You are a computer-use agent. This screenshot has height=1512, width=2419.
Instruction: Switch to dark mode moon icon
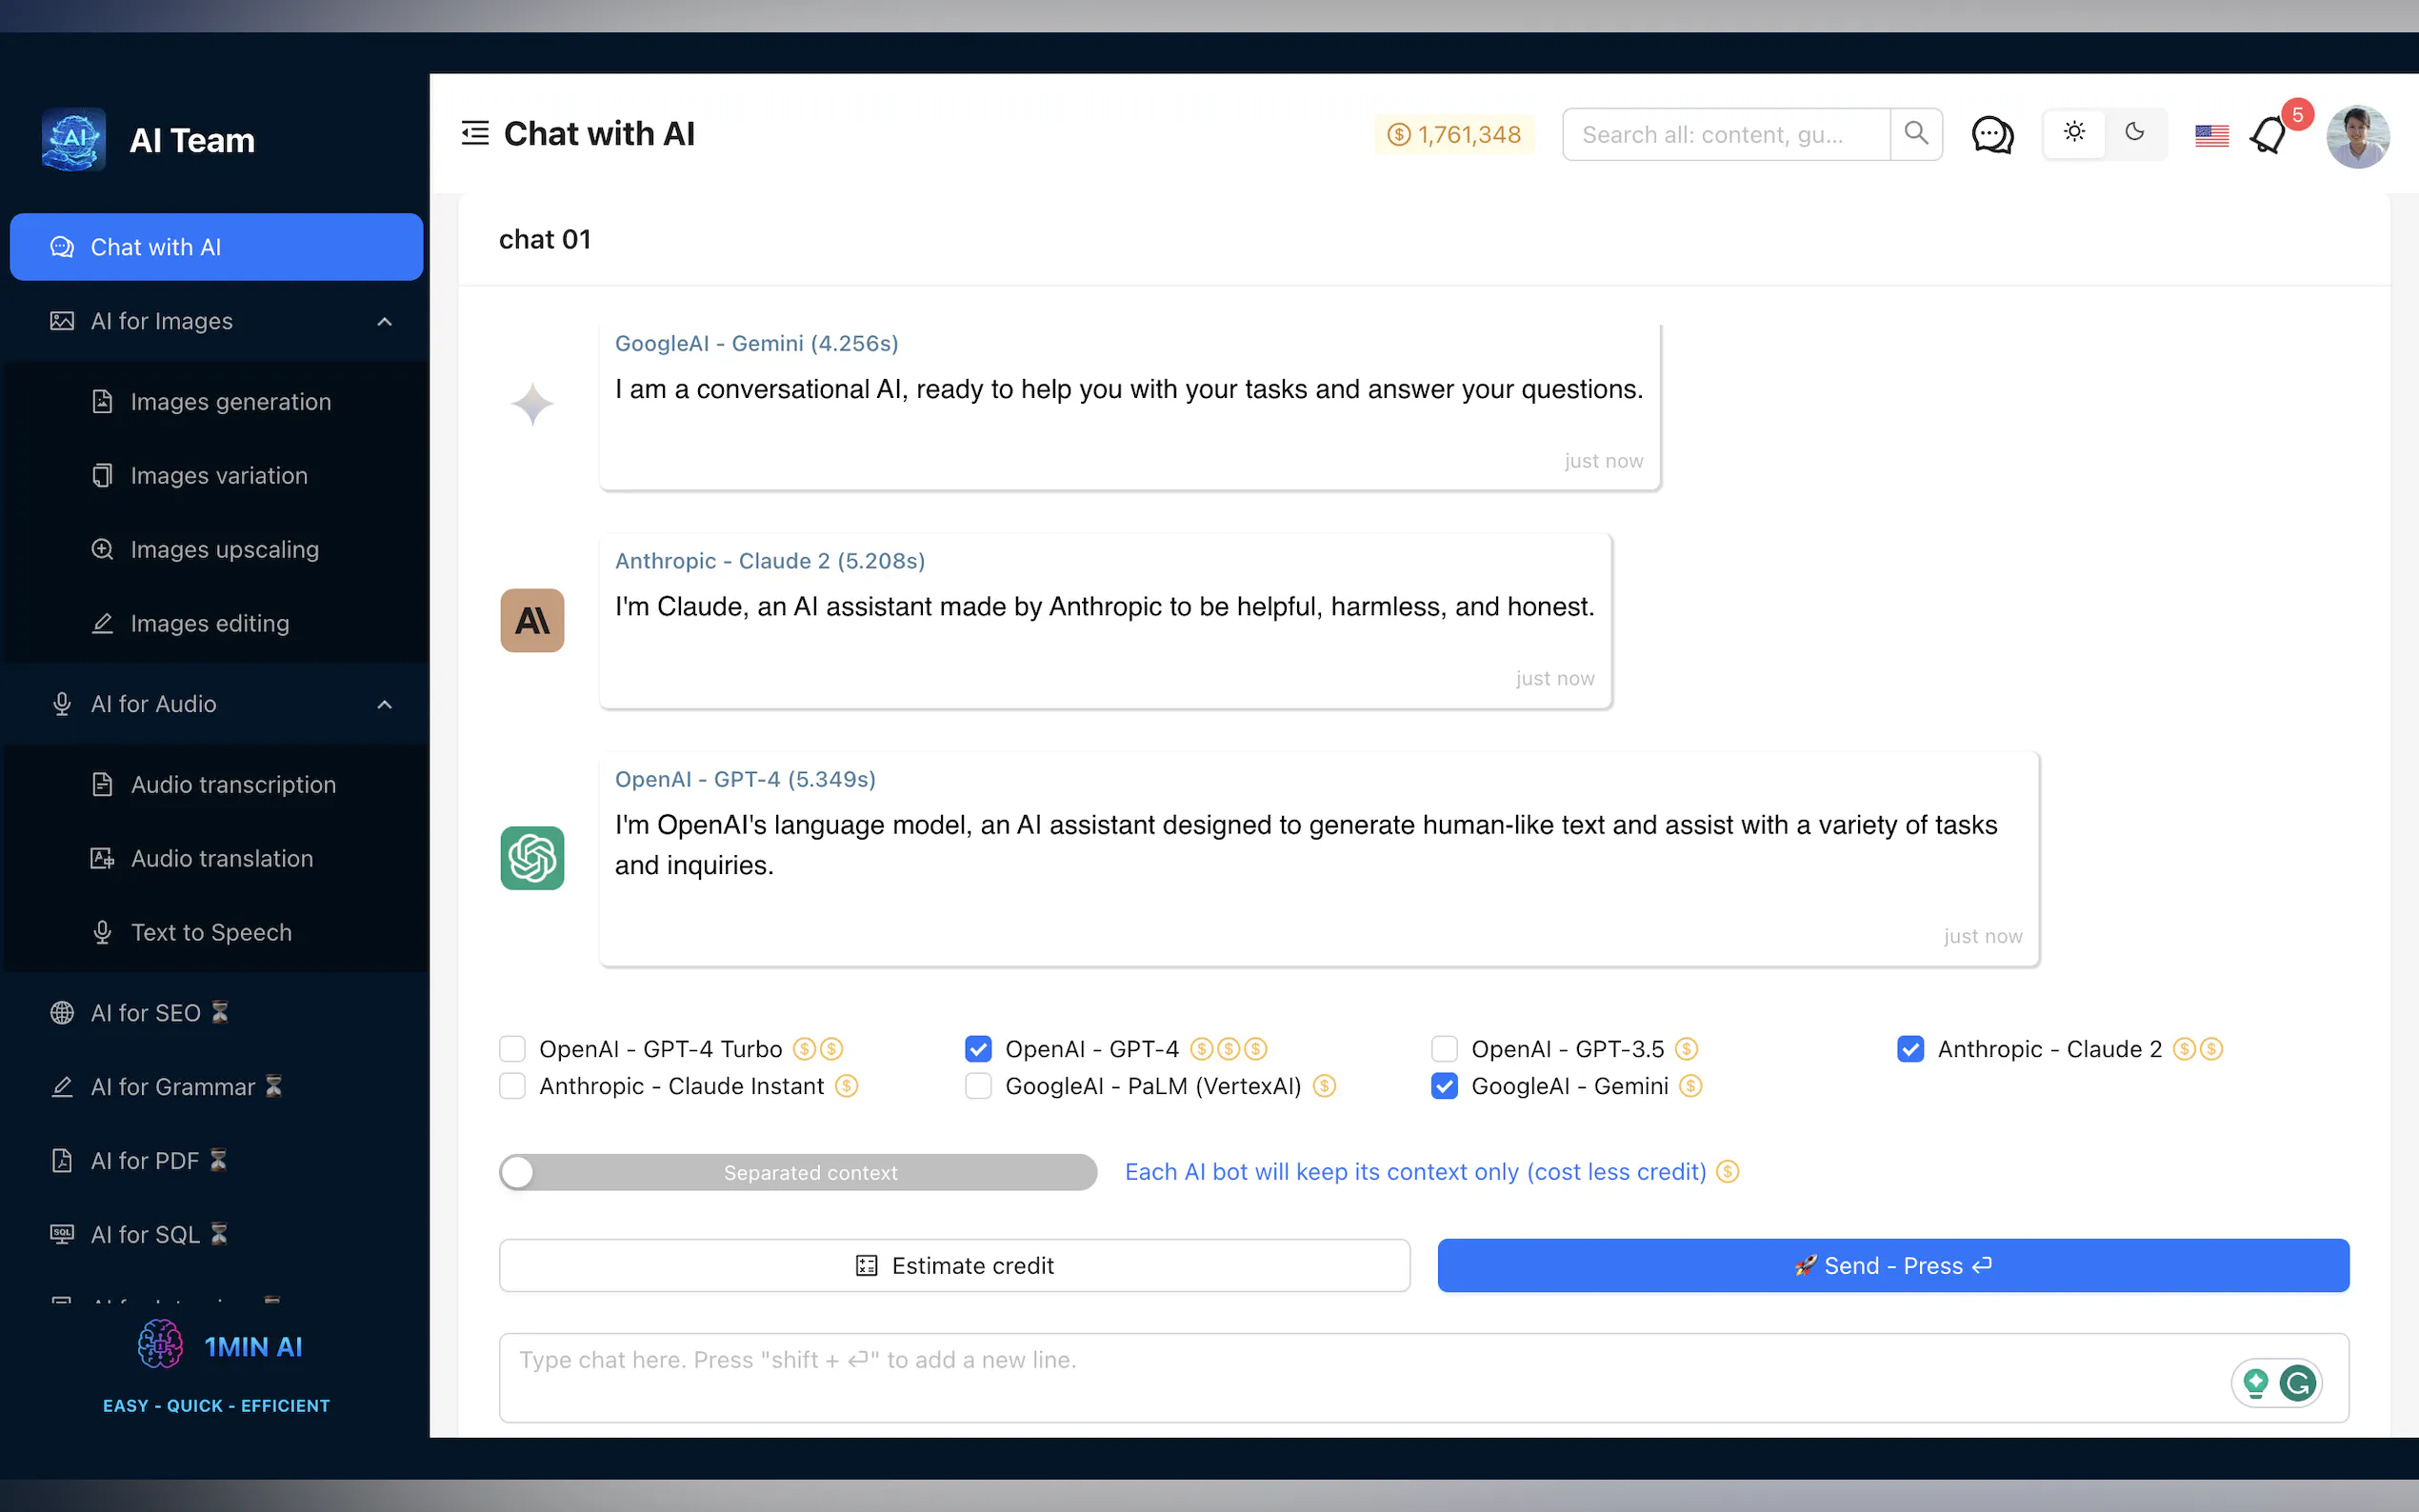2134,132
